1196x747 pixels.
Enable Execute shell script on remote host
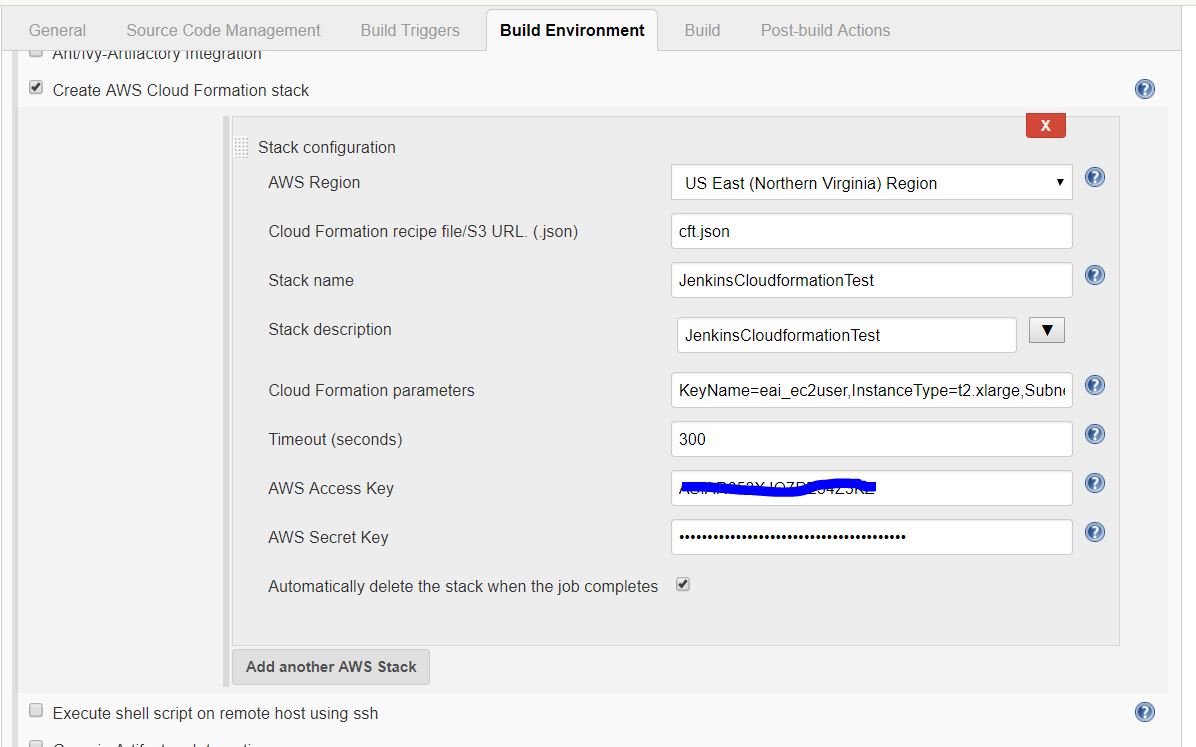(36, 711)
